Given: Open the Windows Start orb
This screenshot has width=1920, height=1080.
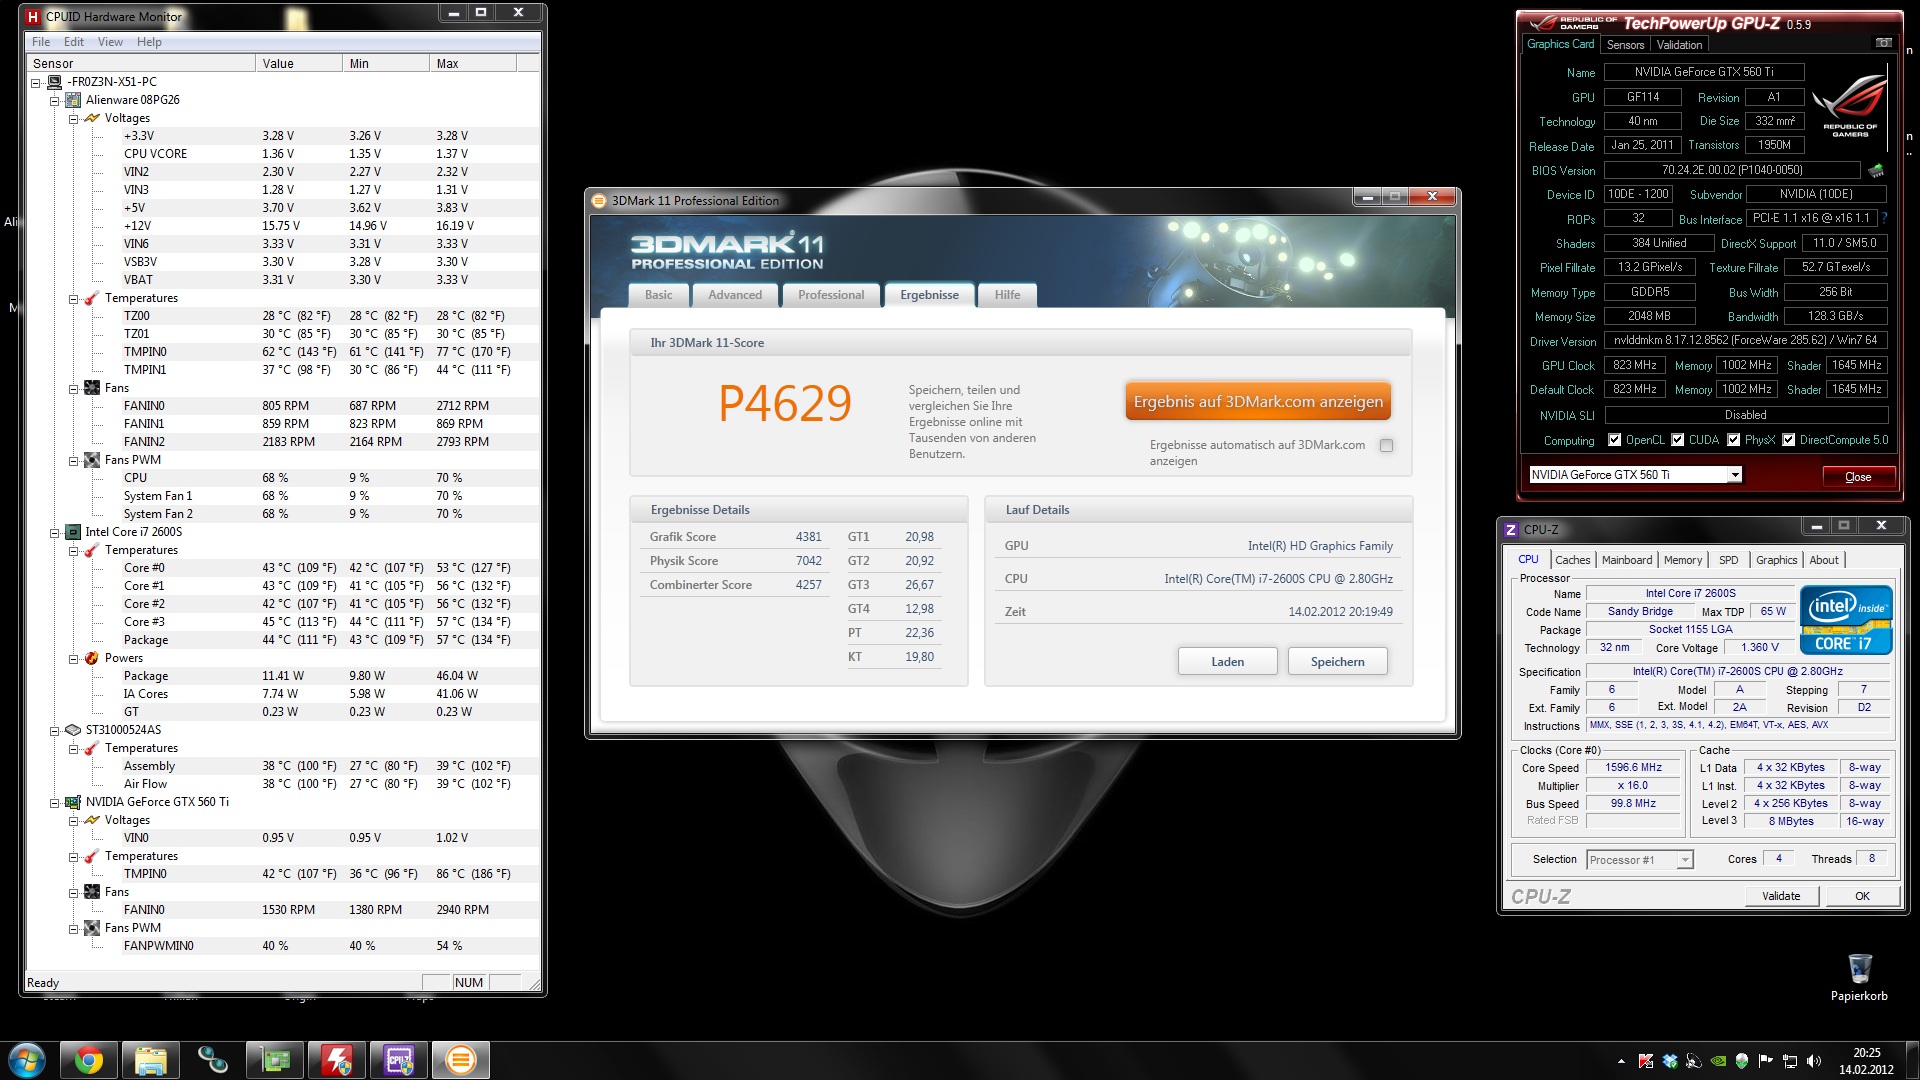Looking at the screenshot, I should click(x=27, y=1060).
